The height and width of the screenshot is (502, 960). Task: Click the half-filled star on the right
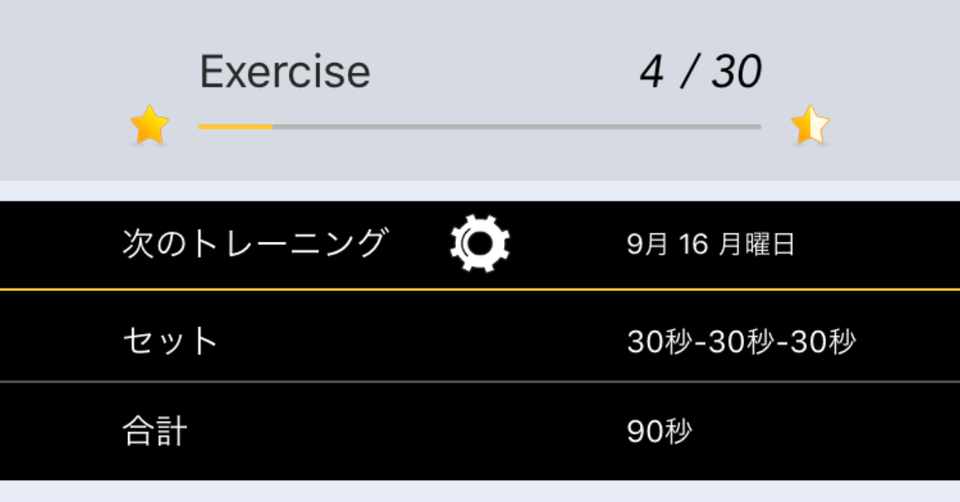coord(809,126)
